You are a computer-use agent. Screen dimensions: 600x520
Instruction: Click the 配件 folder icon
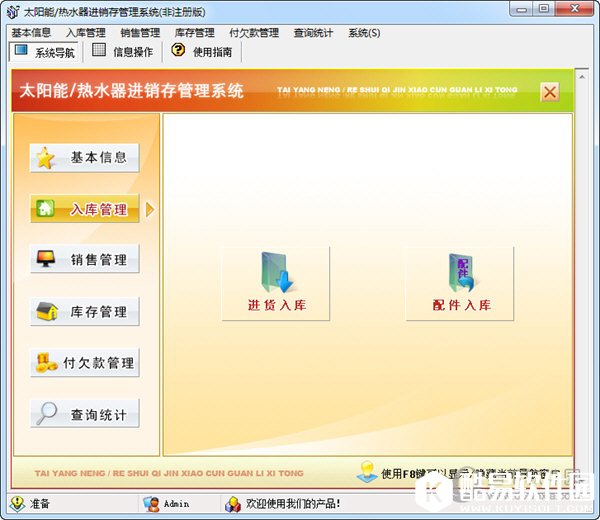461,272
